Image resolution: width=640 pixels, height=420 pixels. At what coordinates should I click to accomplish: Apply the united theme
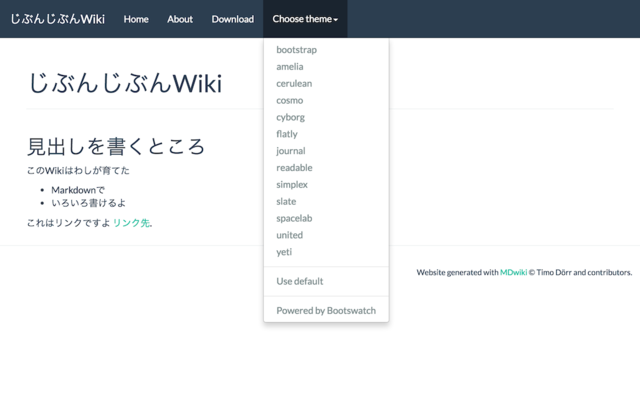[x=289, y=235]
